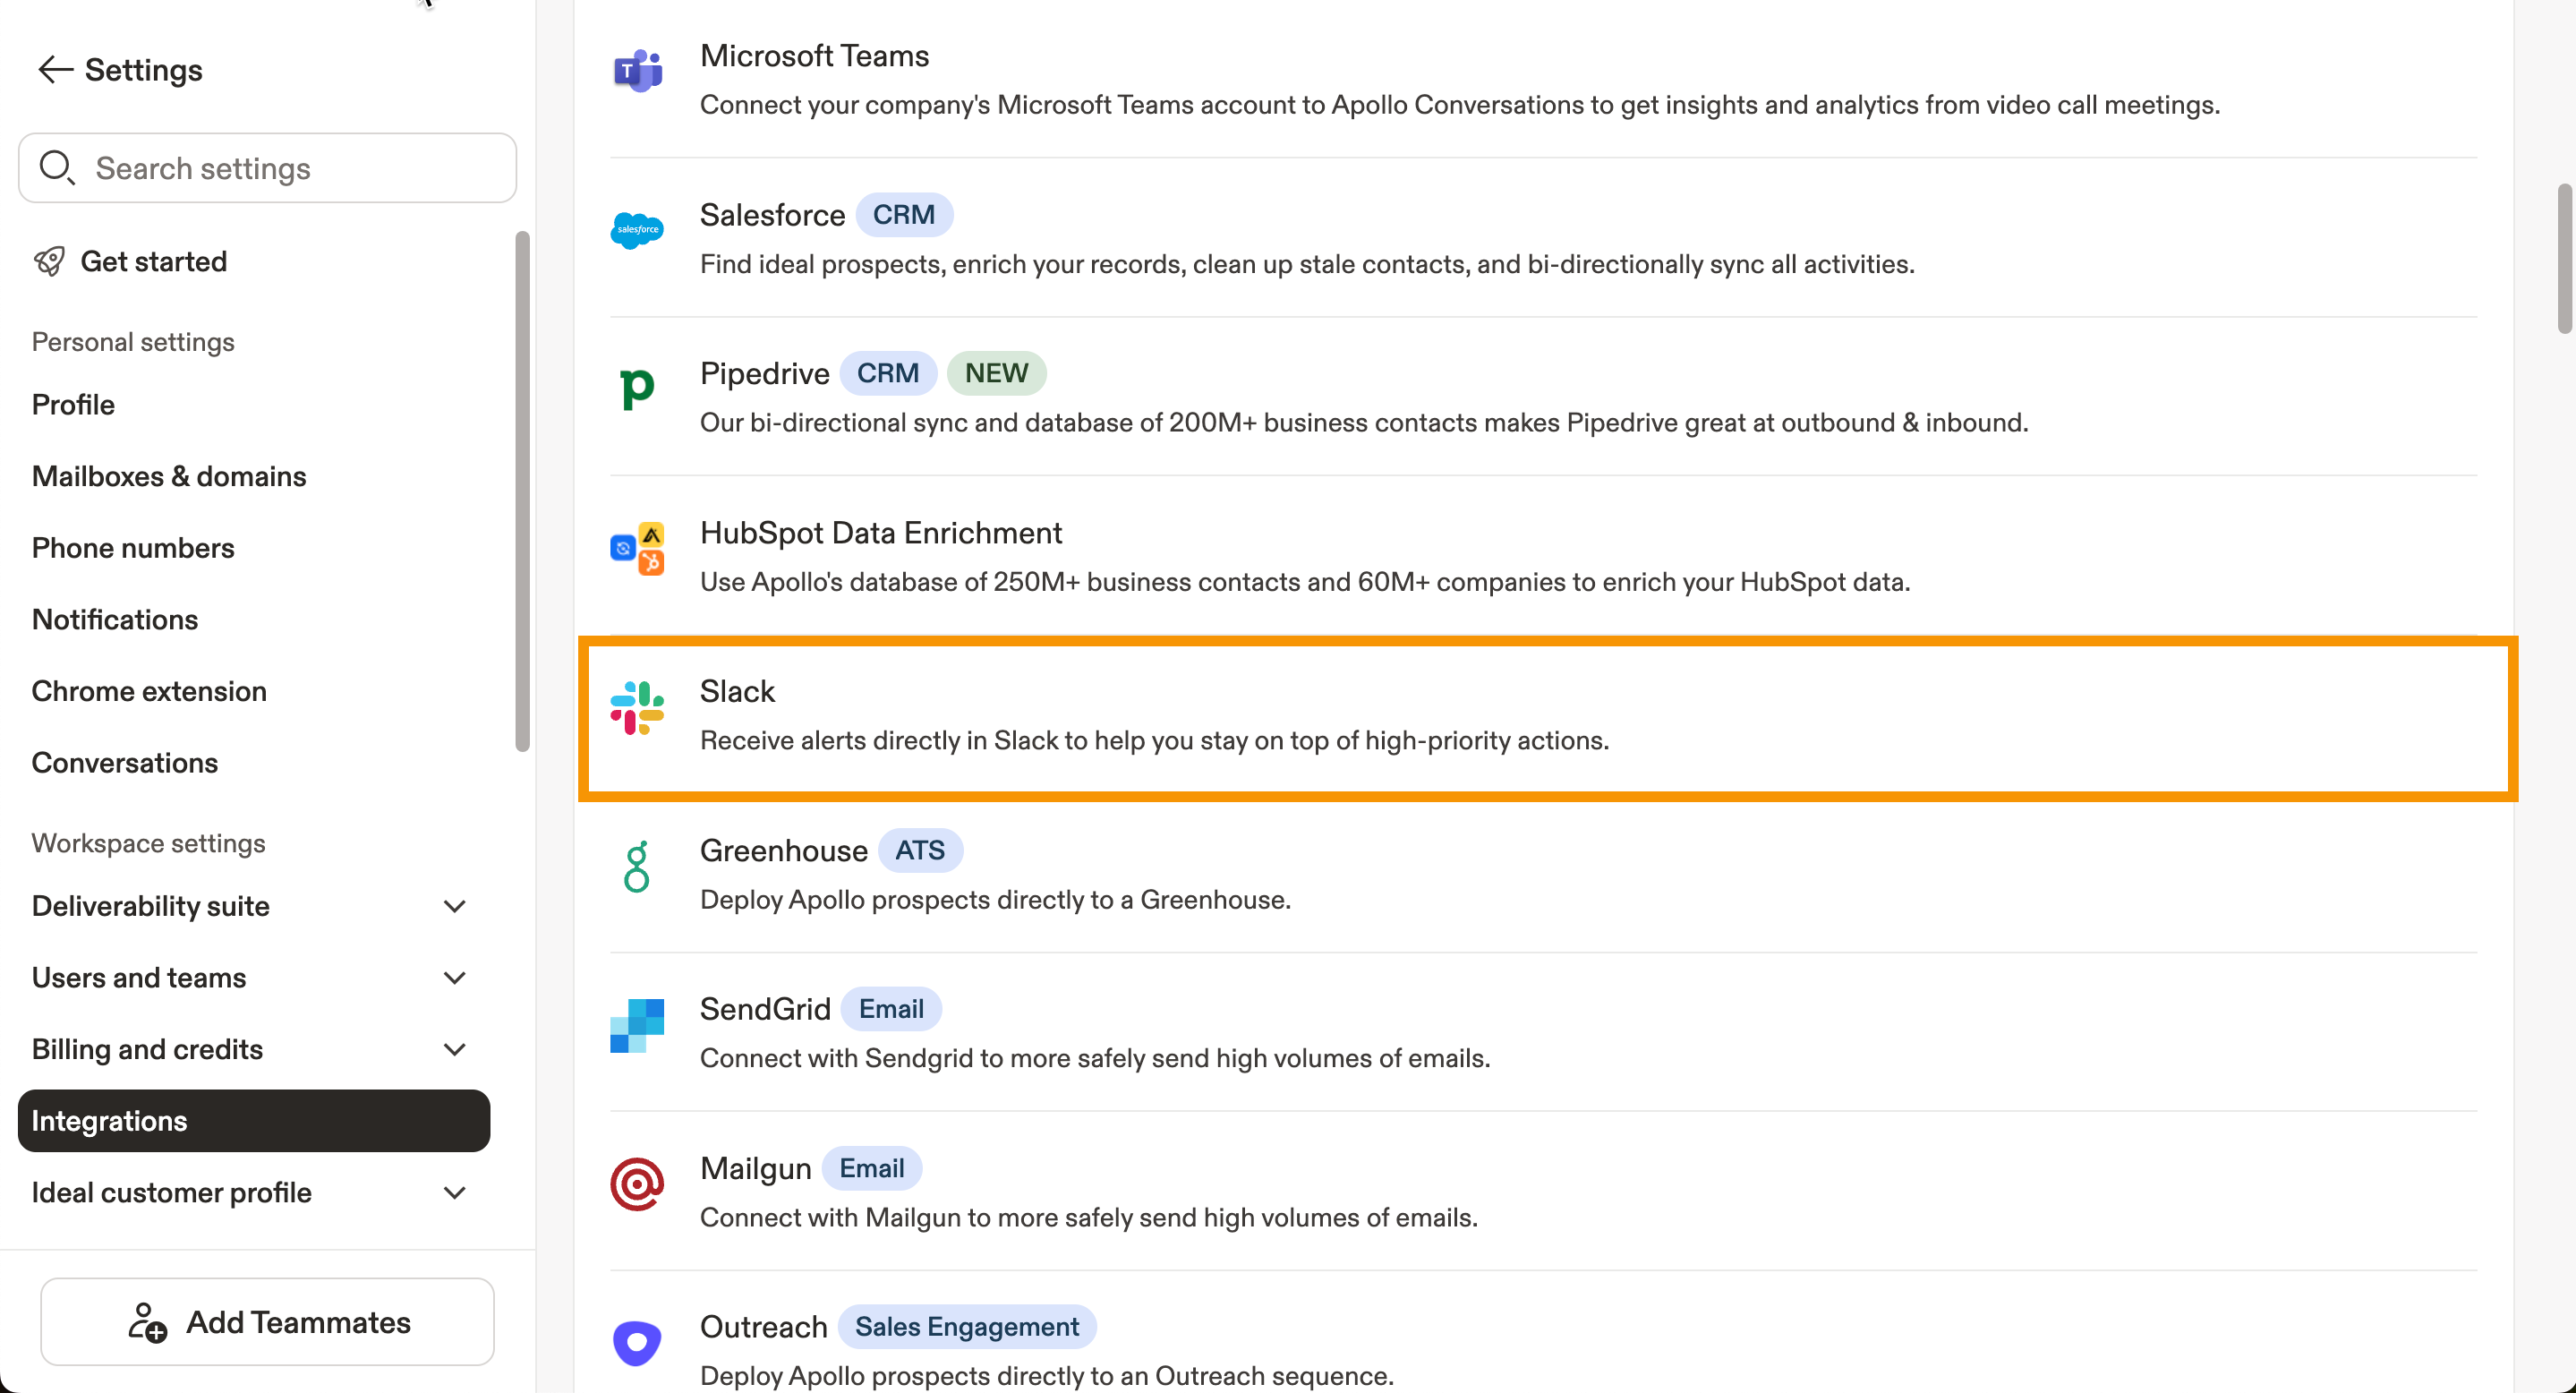Click the Salesforce cloud icon
2576x1393 pixels.
point(637,230)
